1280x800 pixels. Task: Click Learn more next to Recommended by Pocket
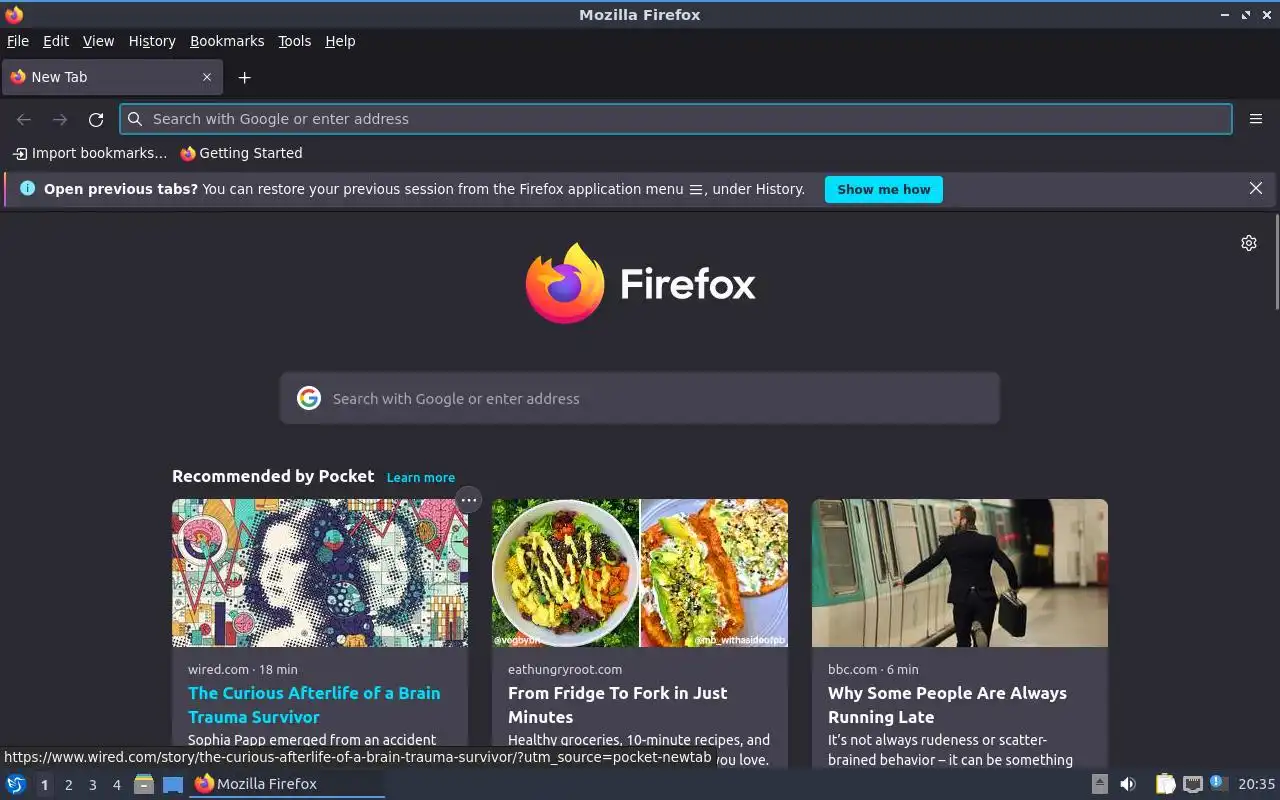[x=421, y=478]
